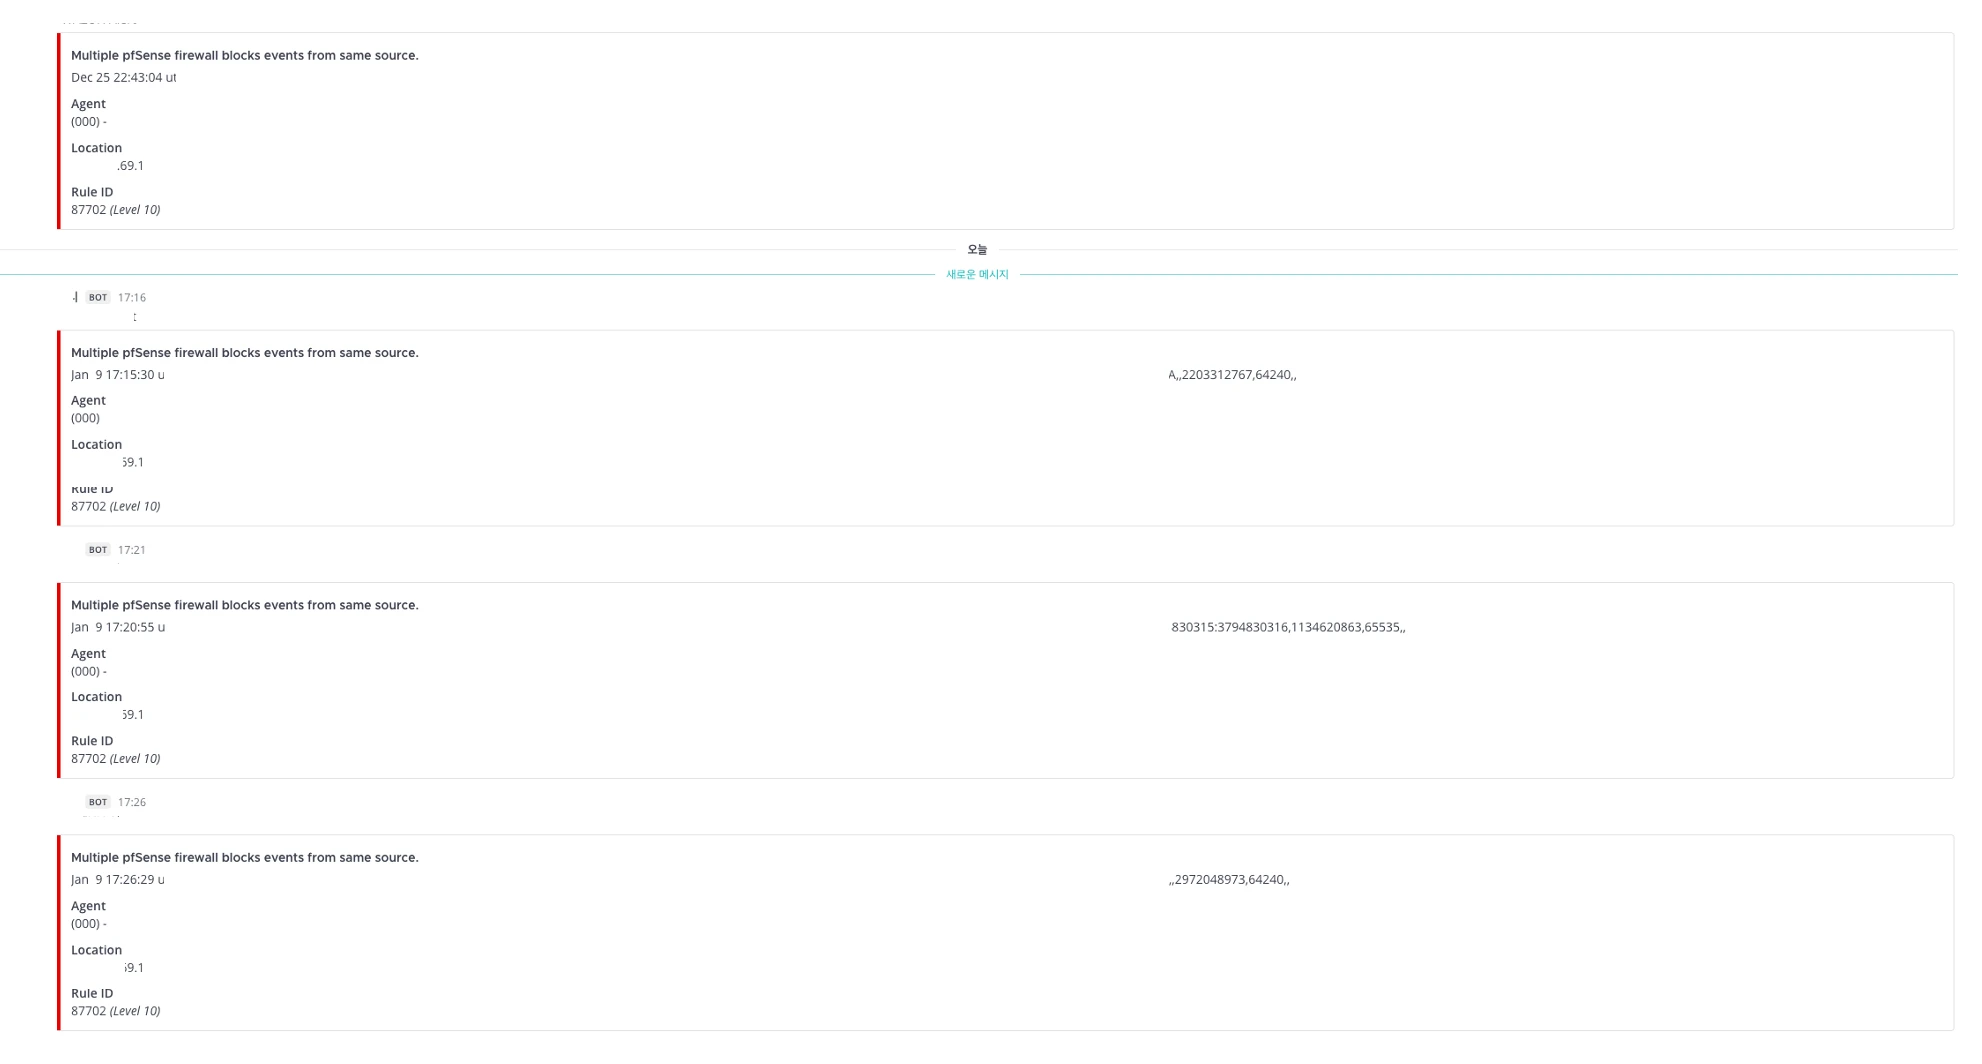1982x1064 pixels.
Task: Click the BOT badge beside 17:21
Action: [97, 550]
